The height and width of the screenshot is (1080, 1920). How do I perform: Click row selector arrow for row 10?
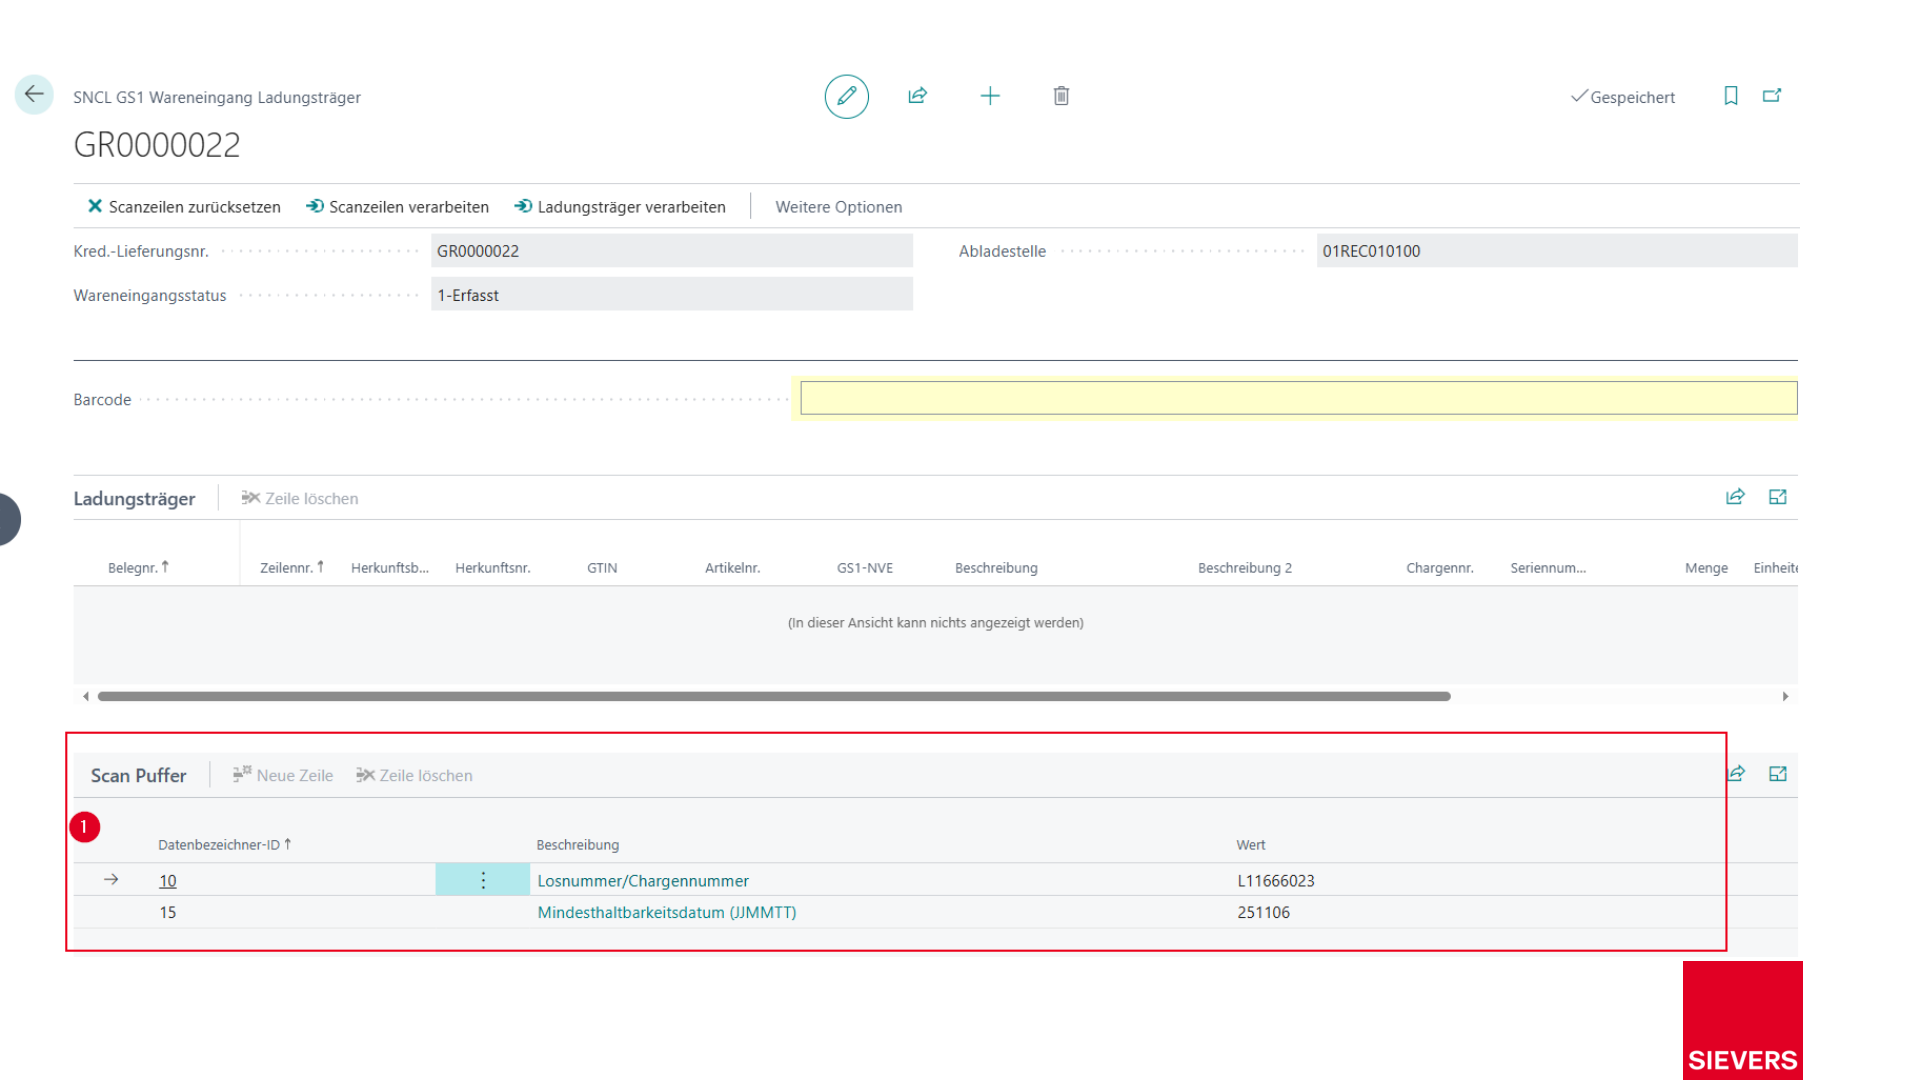point(111,880)
